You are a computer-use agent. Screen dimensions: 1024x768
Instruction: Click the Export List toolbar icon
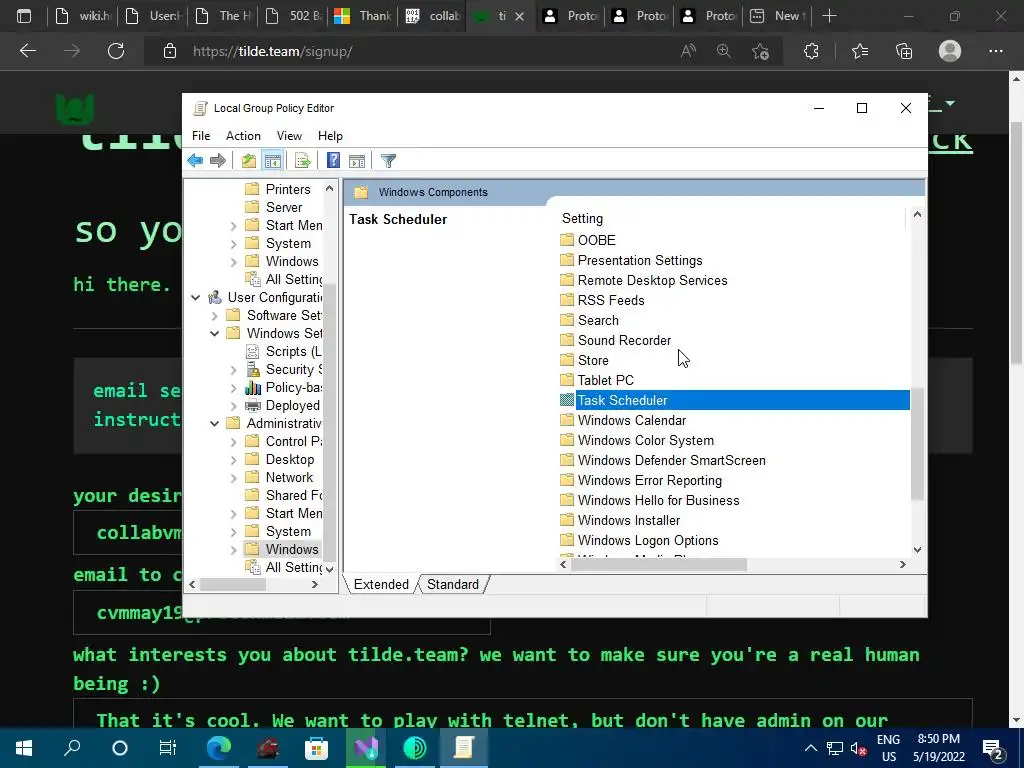pos(302,161)
